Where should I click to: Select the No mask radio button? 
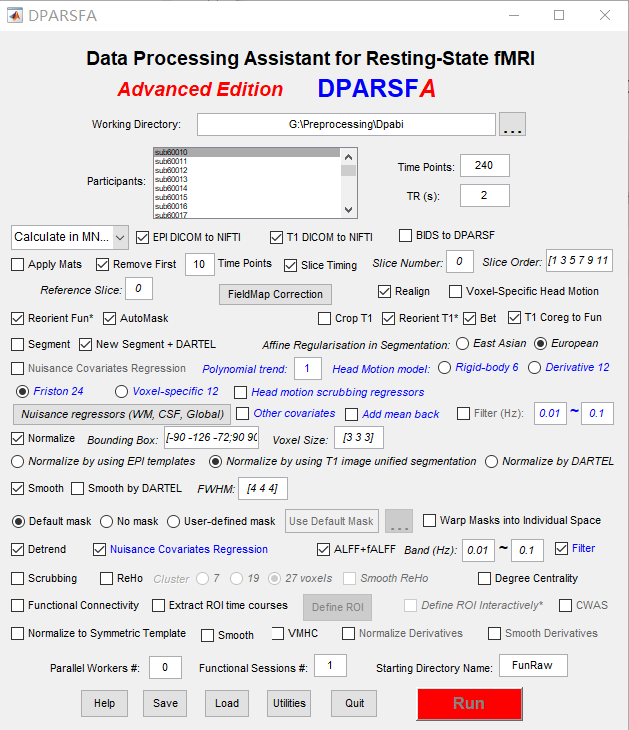108,521
